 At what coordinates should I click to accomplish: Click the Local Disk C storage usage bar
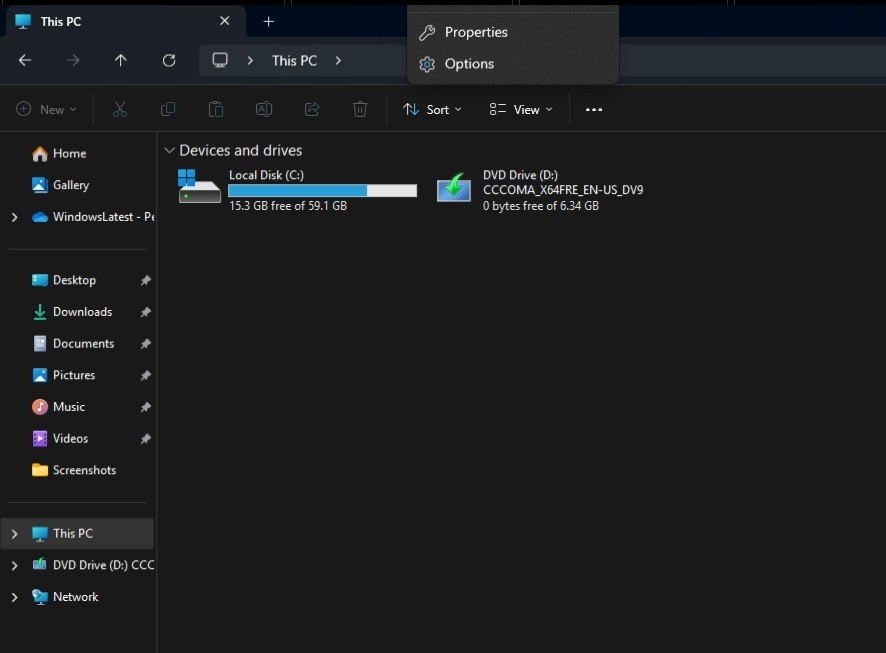pyautogui.click(x=322, y=190)
